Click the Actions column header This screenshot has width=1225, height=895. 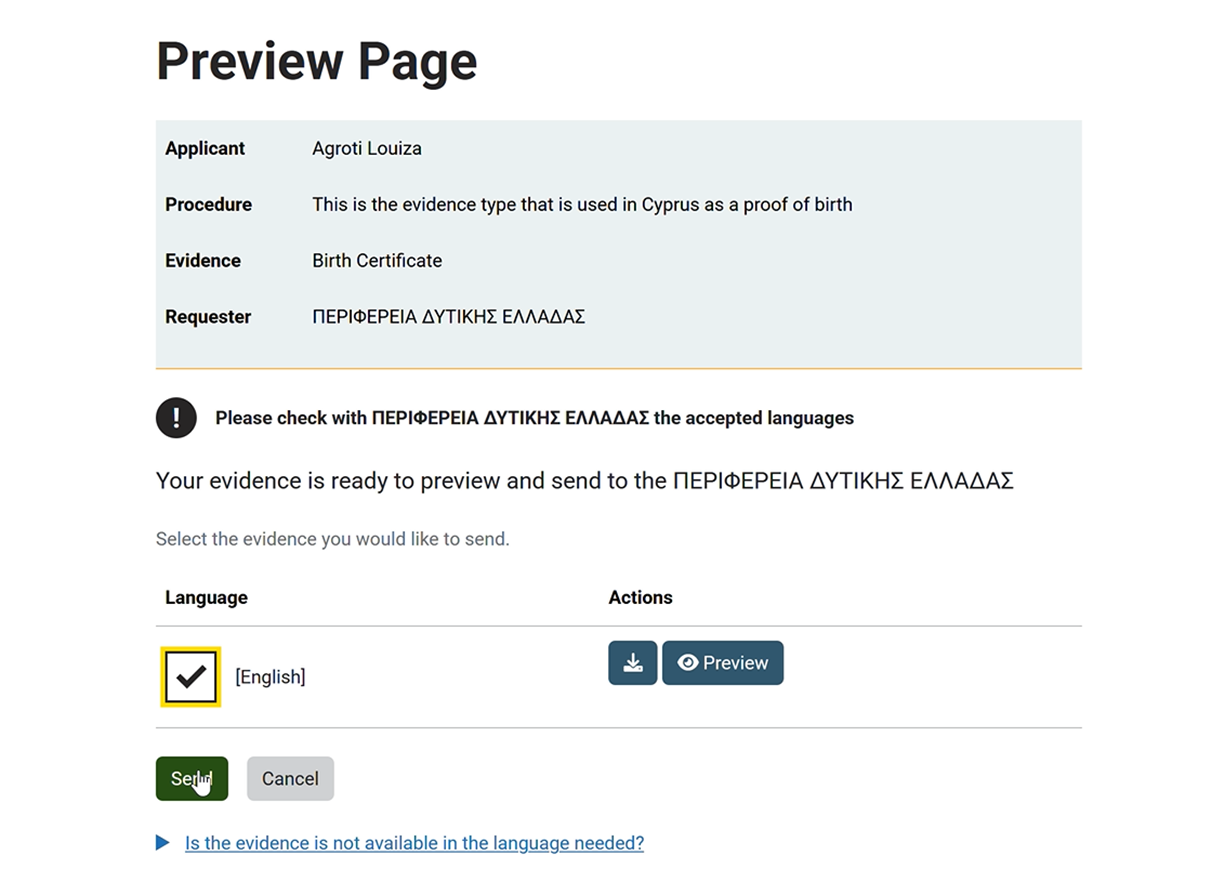pyautogui.click(x=640, y=597)
